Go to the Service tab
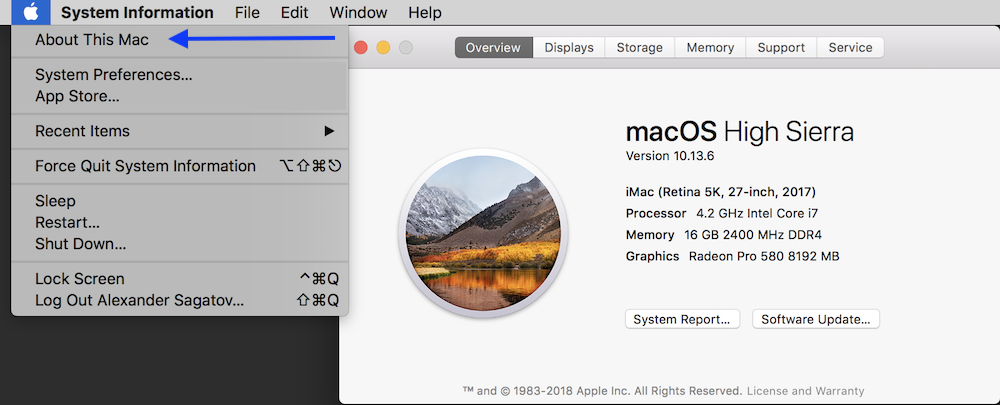The height and width of the screenshot is (405, 1000). pyautogui.click(x=850, y=48)
